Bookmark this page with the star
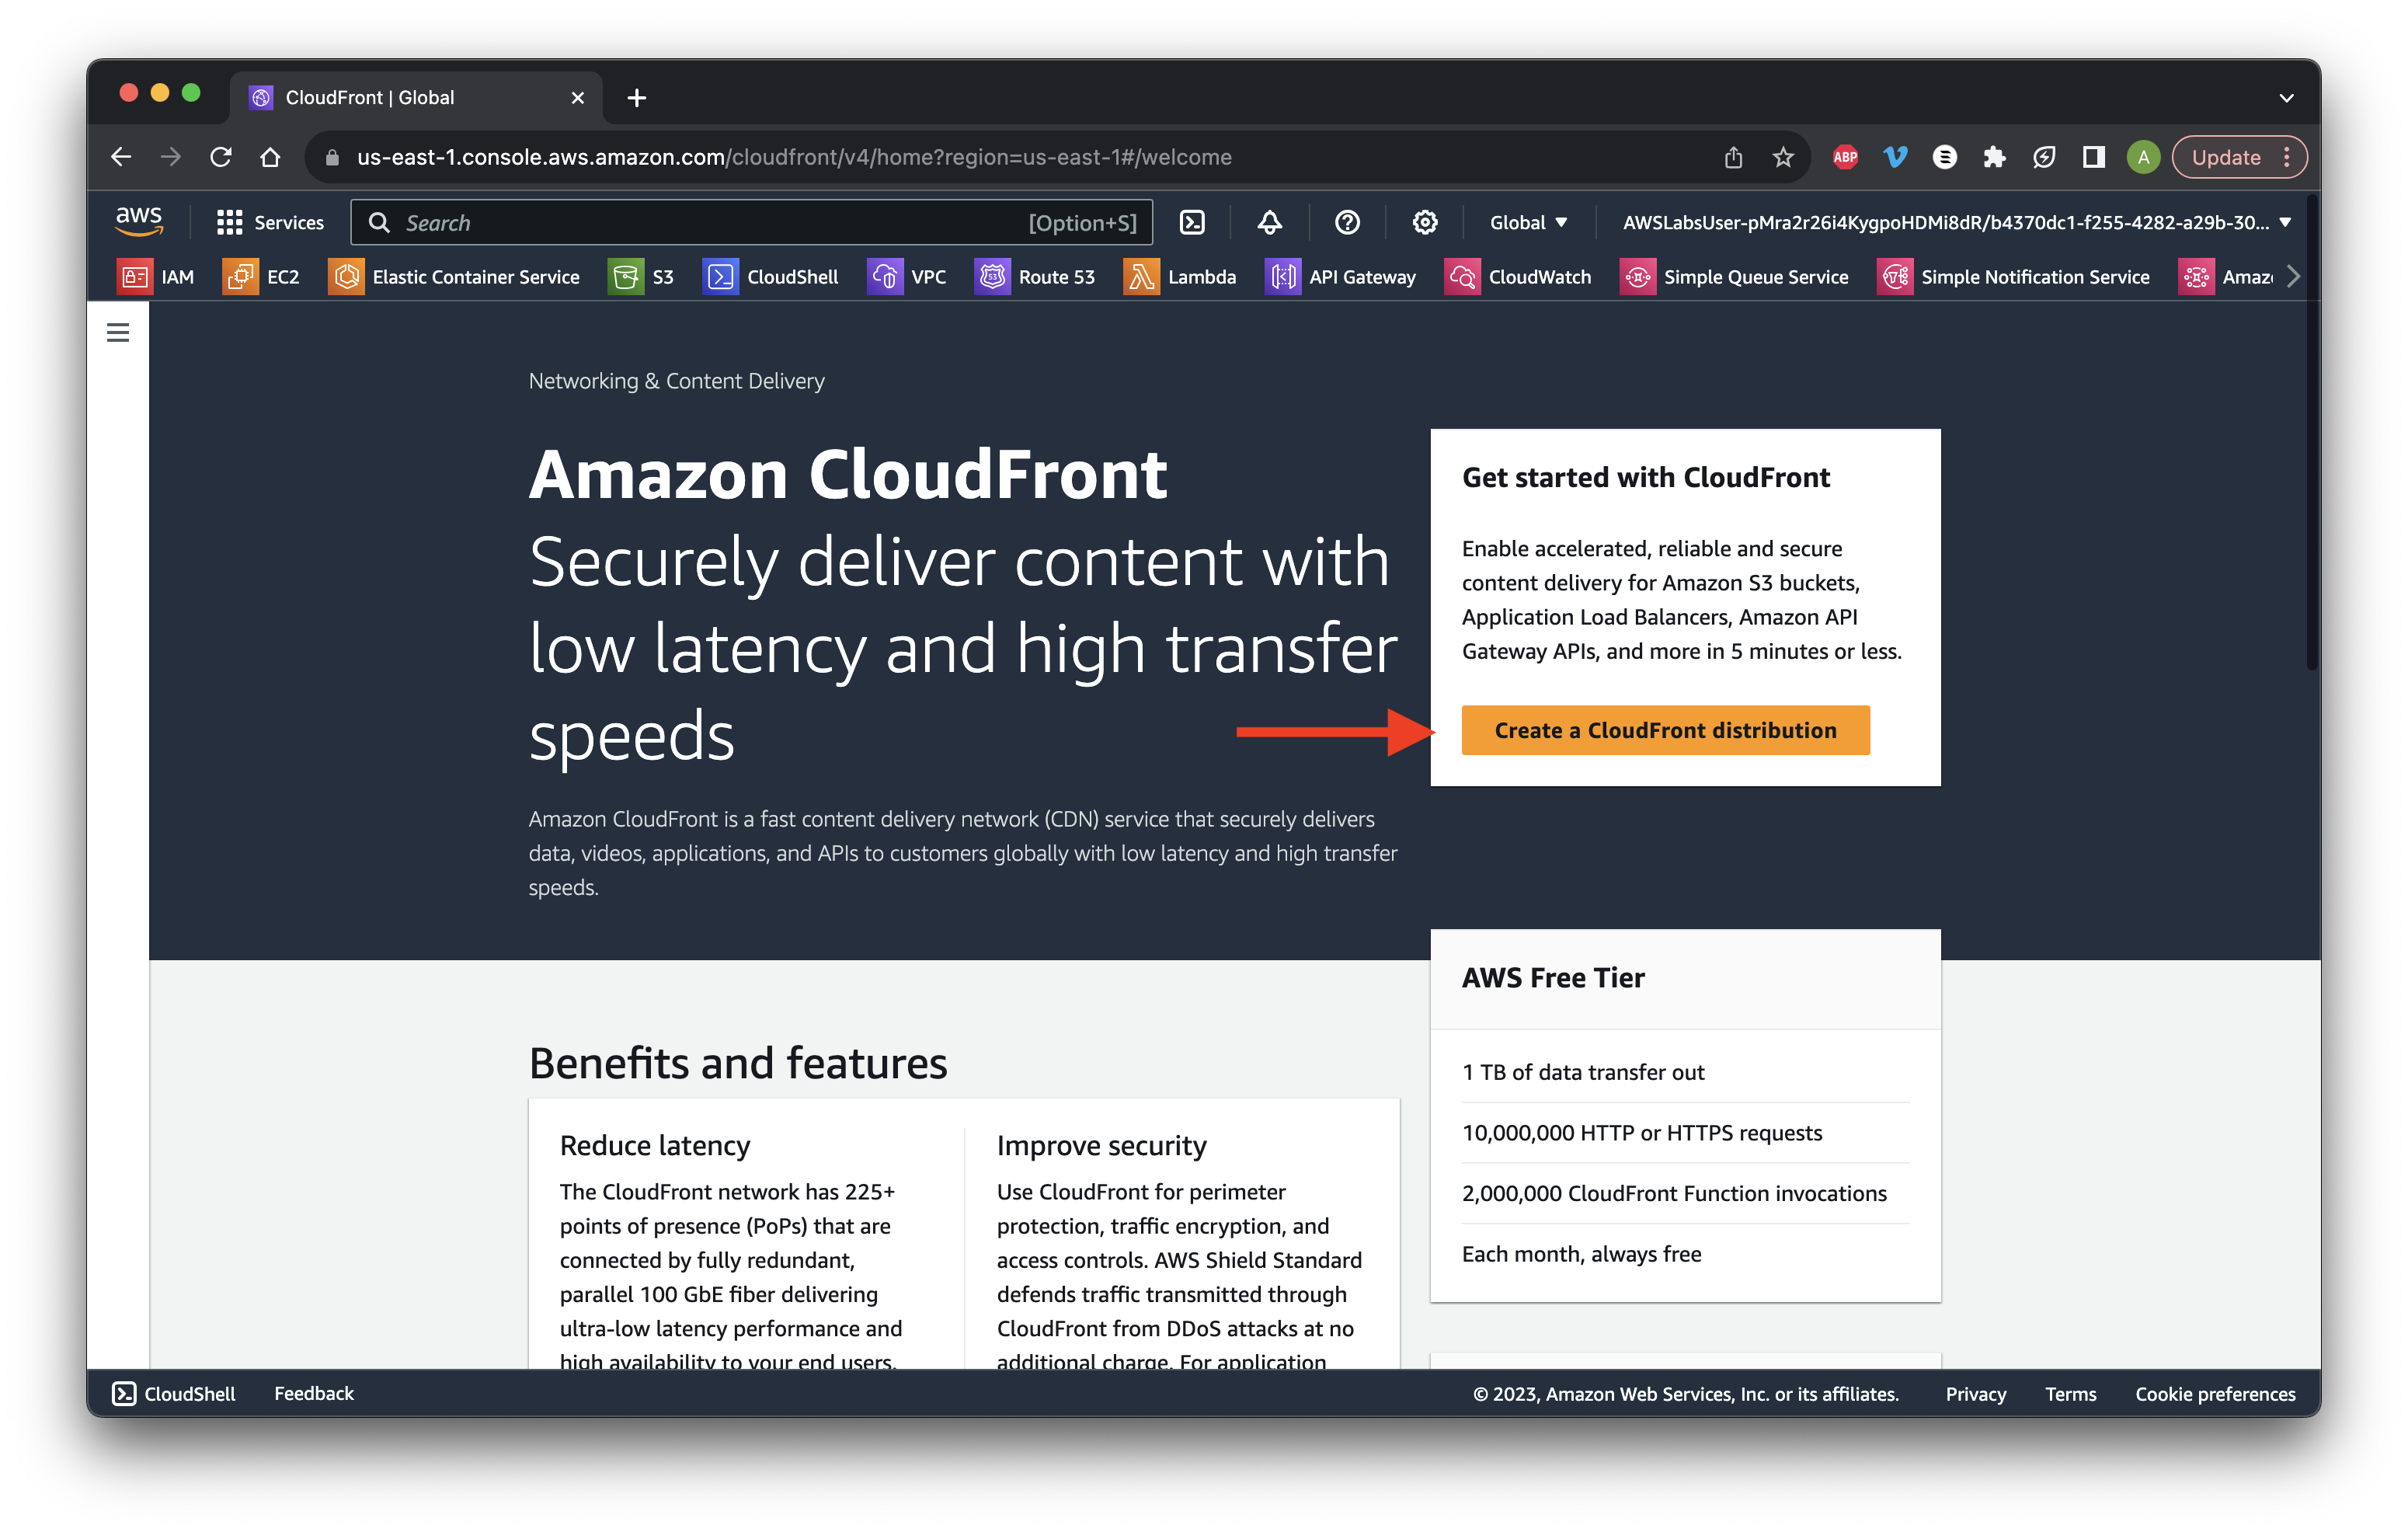This screenshot has width=2408, height=1532. point(1783,157)
